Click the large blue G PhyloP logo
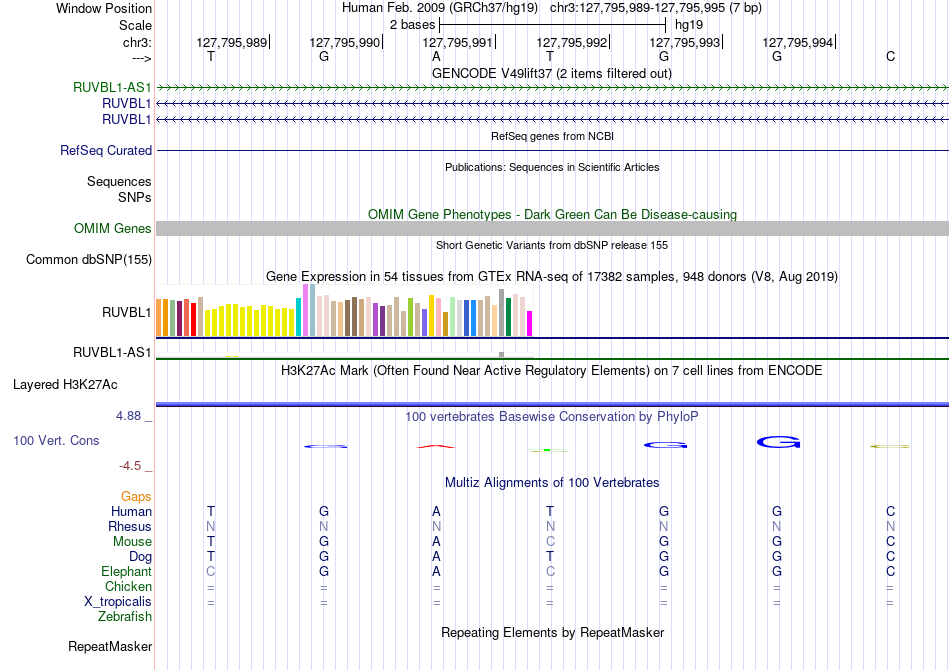The width and height of the screenshot is (950, 670). pyautogui.click(x=779, y=442)
